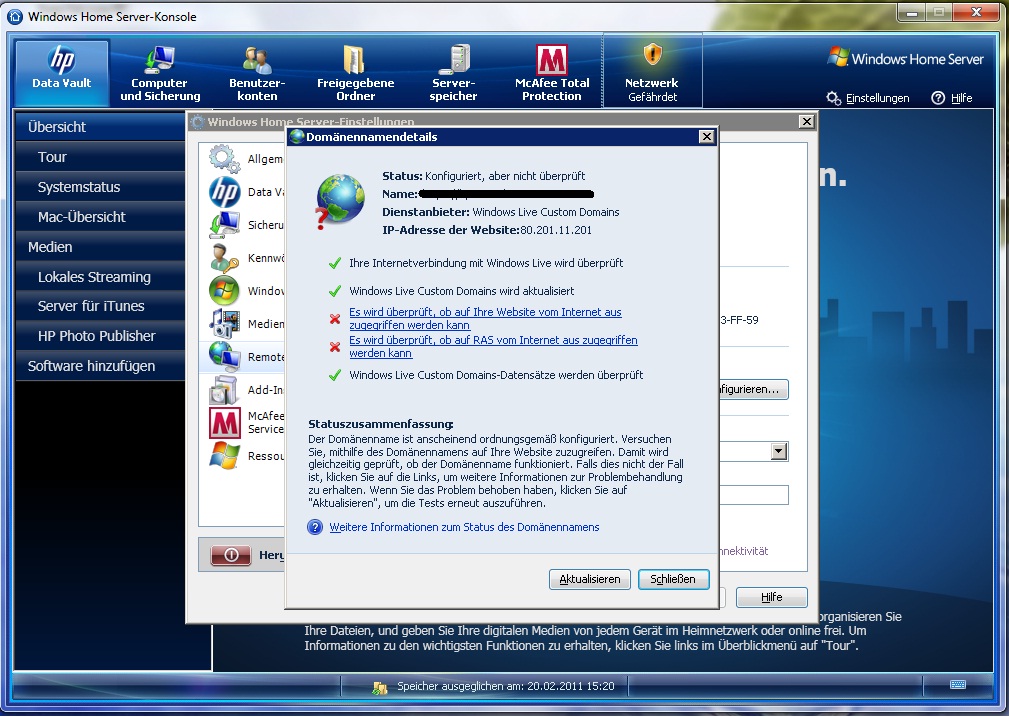The height and width of the screenshot is (717, 1009).
Task: Click the keyboard icon in status bar
Action: click(x=958, y=685)
